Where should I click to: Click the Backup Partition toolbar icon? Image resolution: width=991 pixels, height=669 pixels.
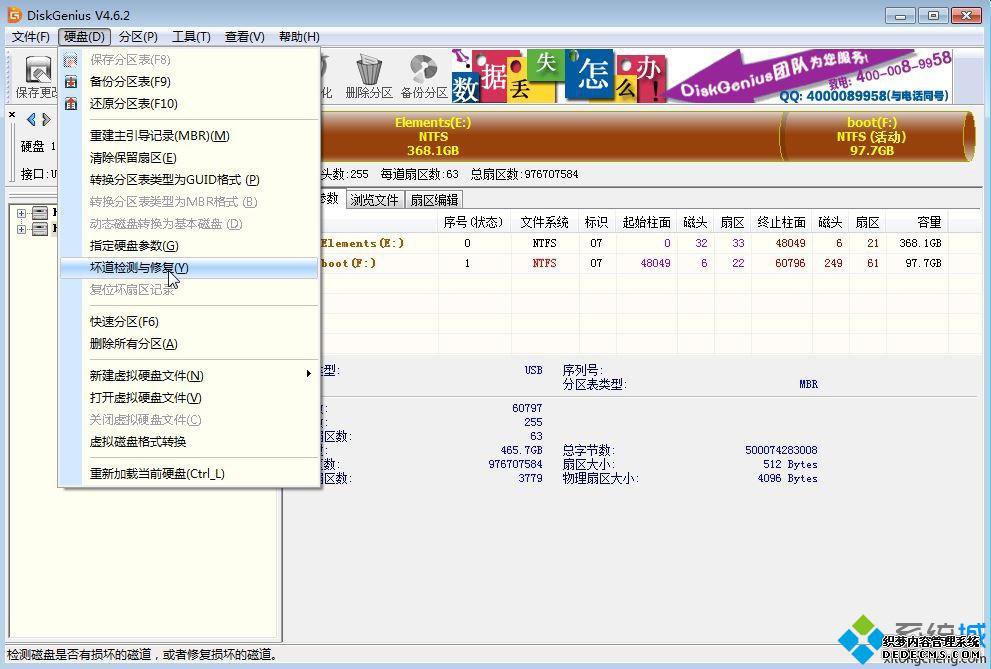click(423, 77)
